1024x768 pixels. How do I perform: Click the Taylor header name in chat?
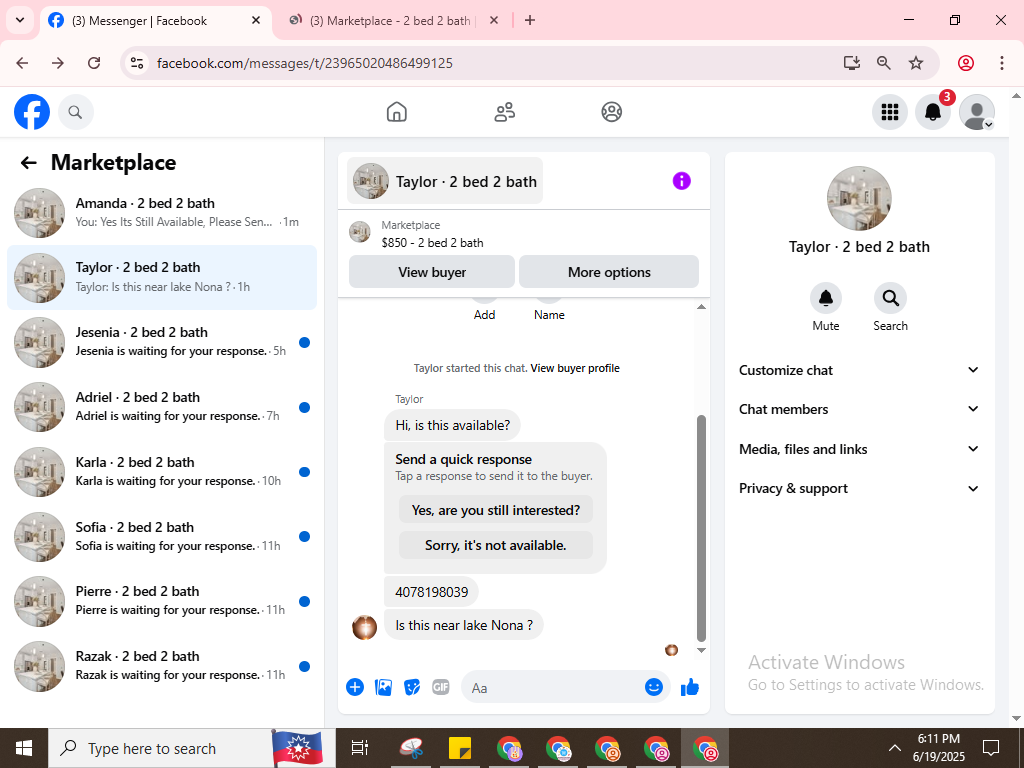[x=466, y=182]
